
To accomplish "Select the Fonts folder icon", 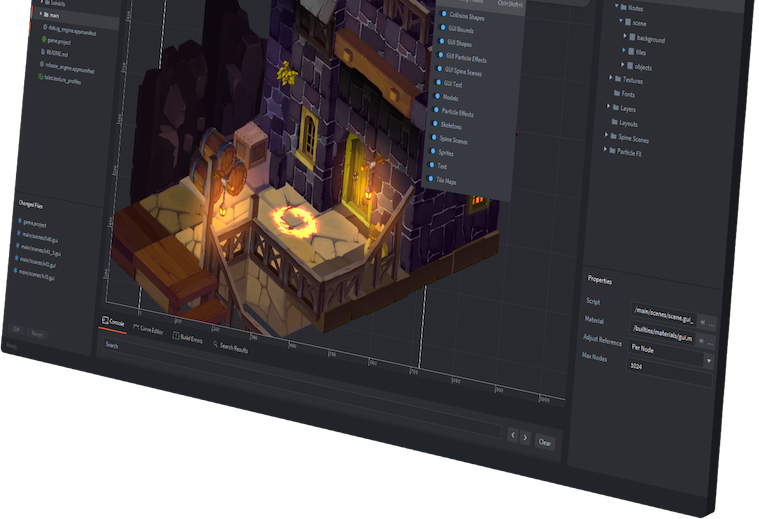I will tap(617, 92).
